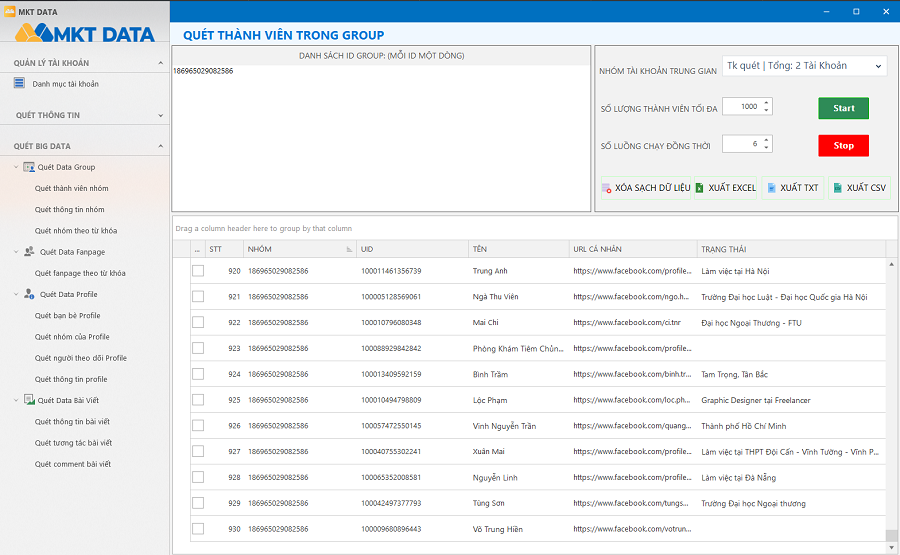The image size is (900, 555).
Task: Click the Quét Data Profile user icon
Action: click(x=29, y=294)
